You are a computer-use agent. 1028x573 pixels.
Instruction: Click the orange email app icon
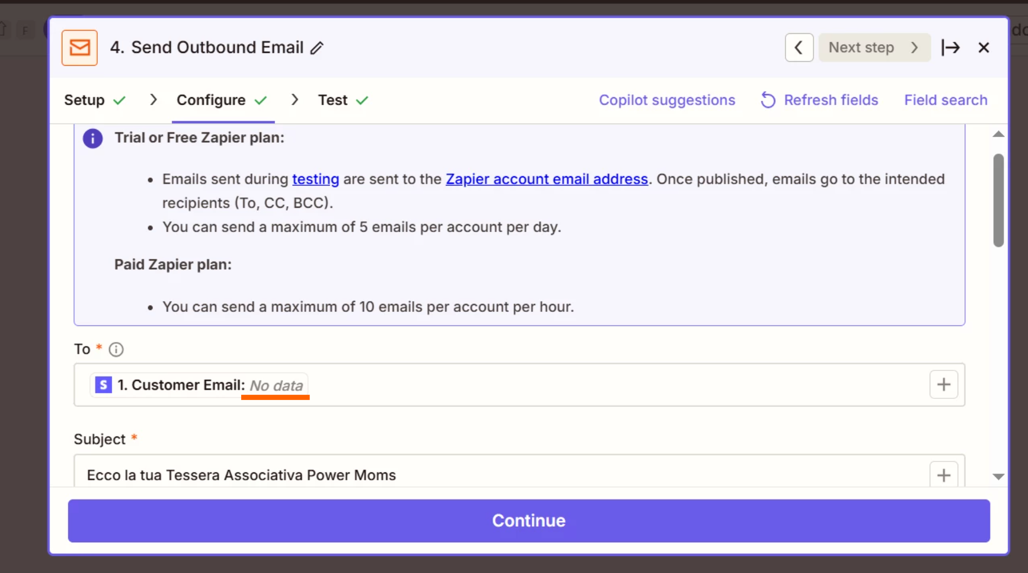click(x=79, y=48)
